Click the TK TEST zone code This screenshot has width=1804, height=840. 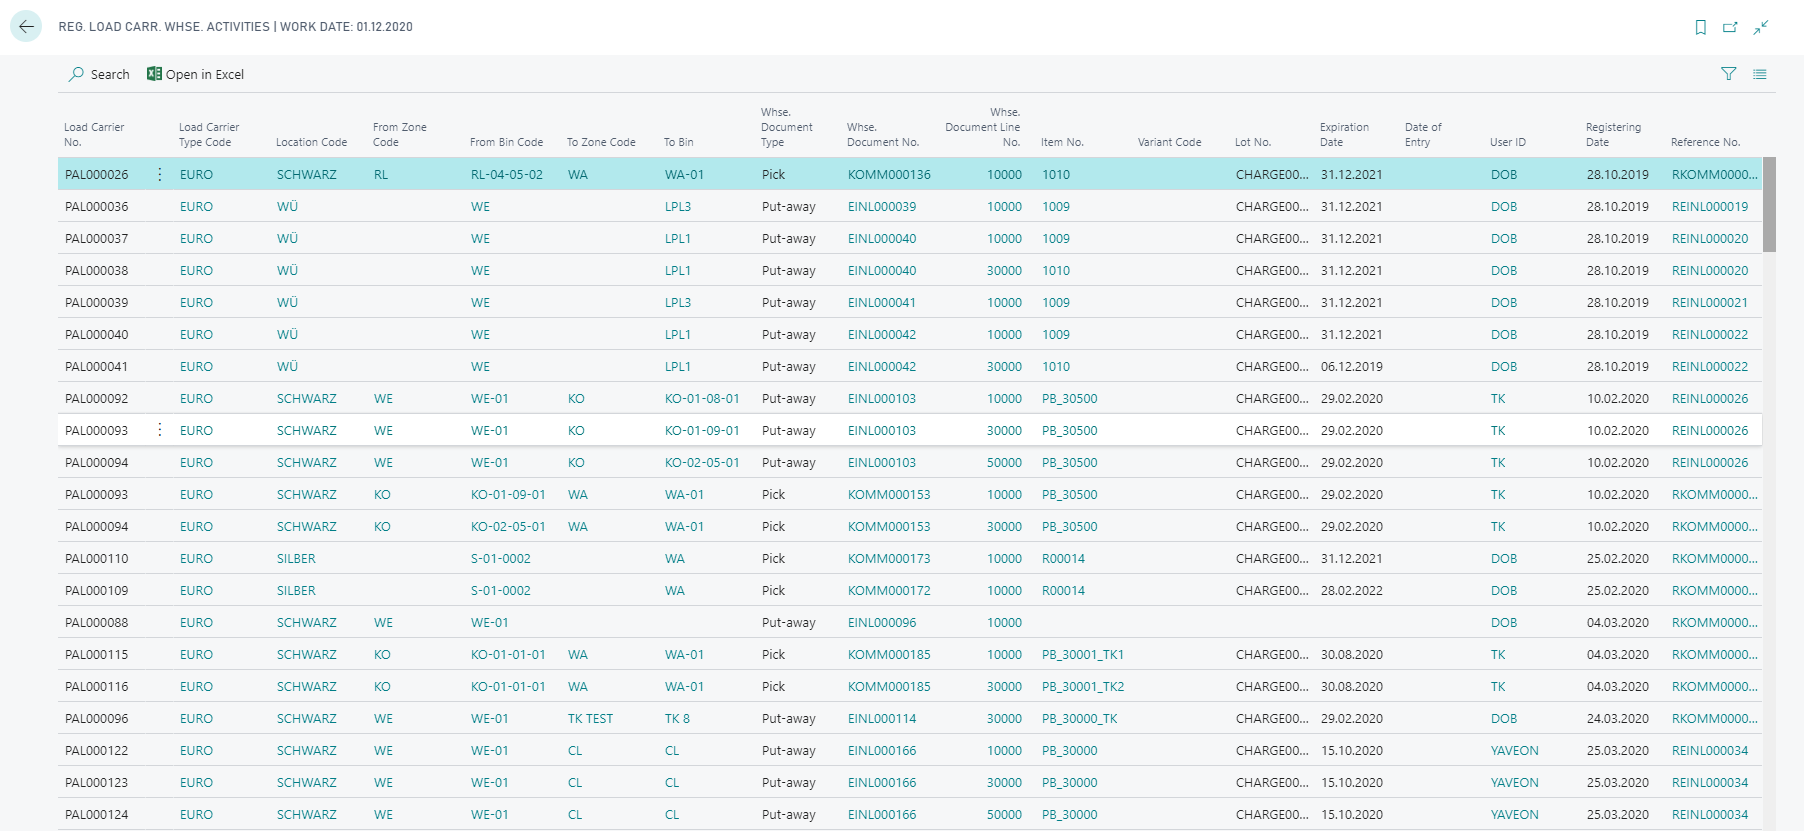tap(590, 719)
